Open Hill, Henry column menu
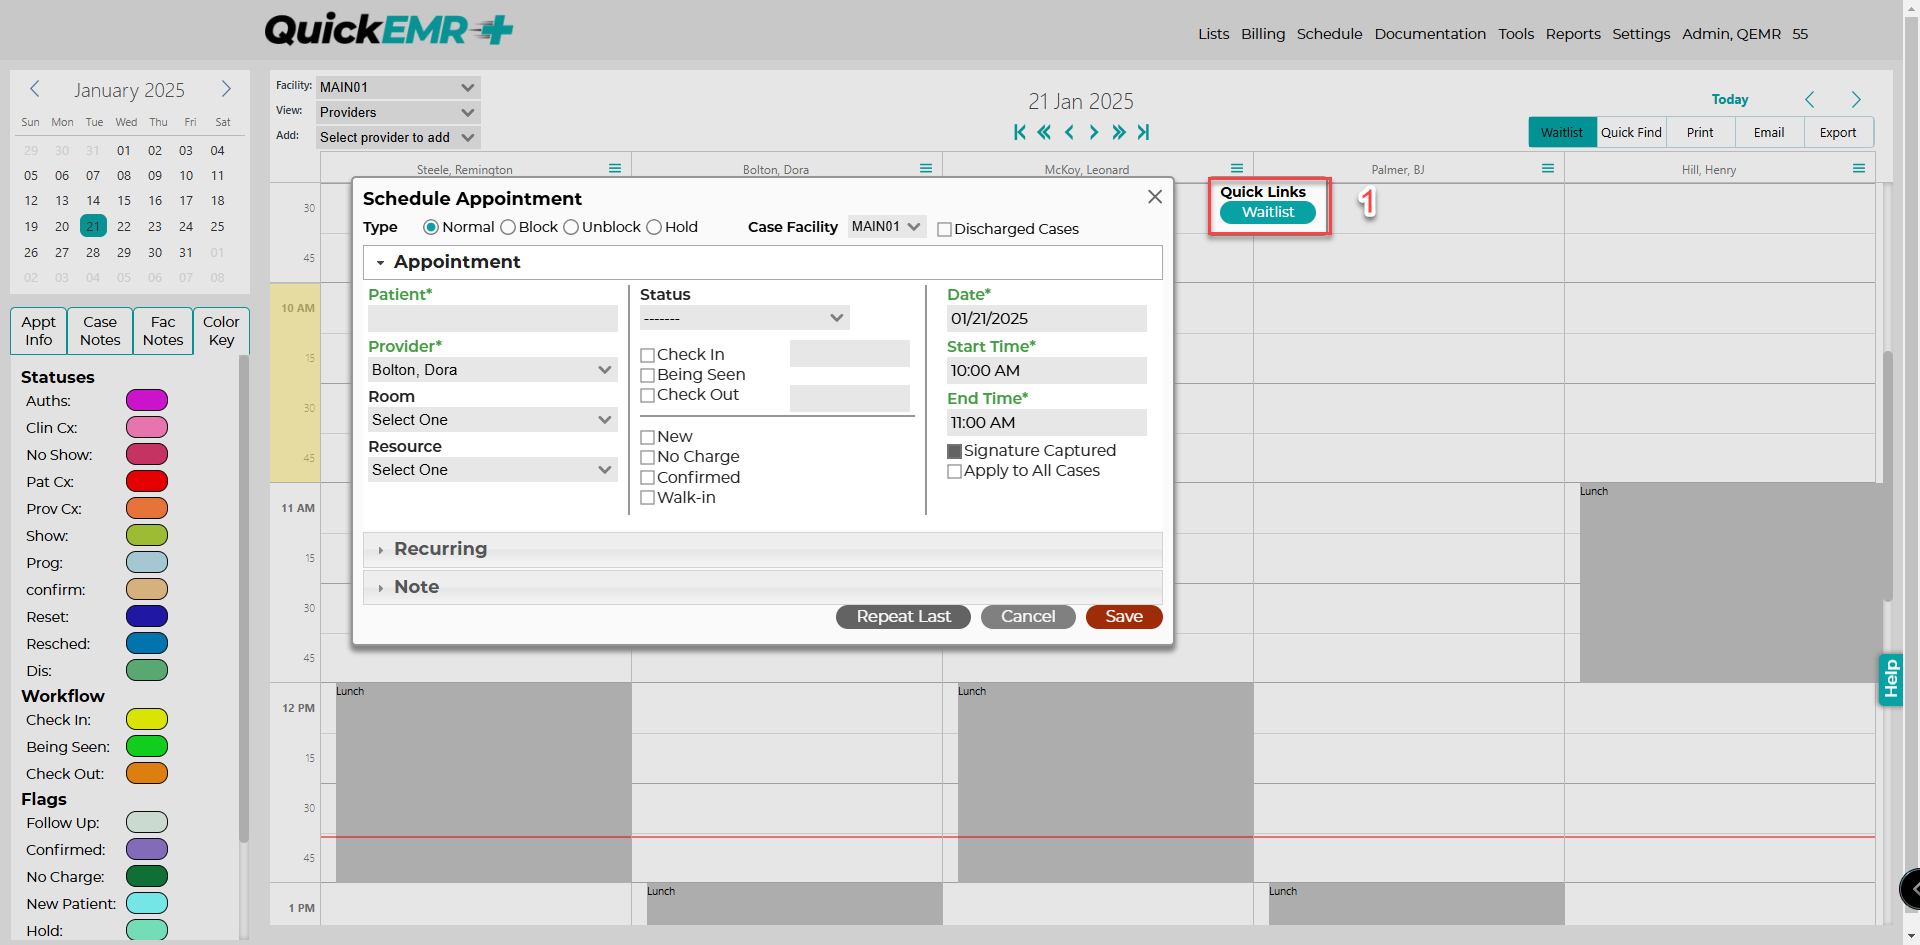 pyautogui.click(x=1859, y=168)
